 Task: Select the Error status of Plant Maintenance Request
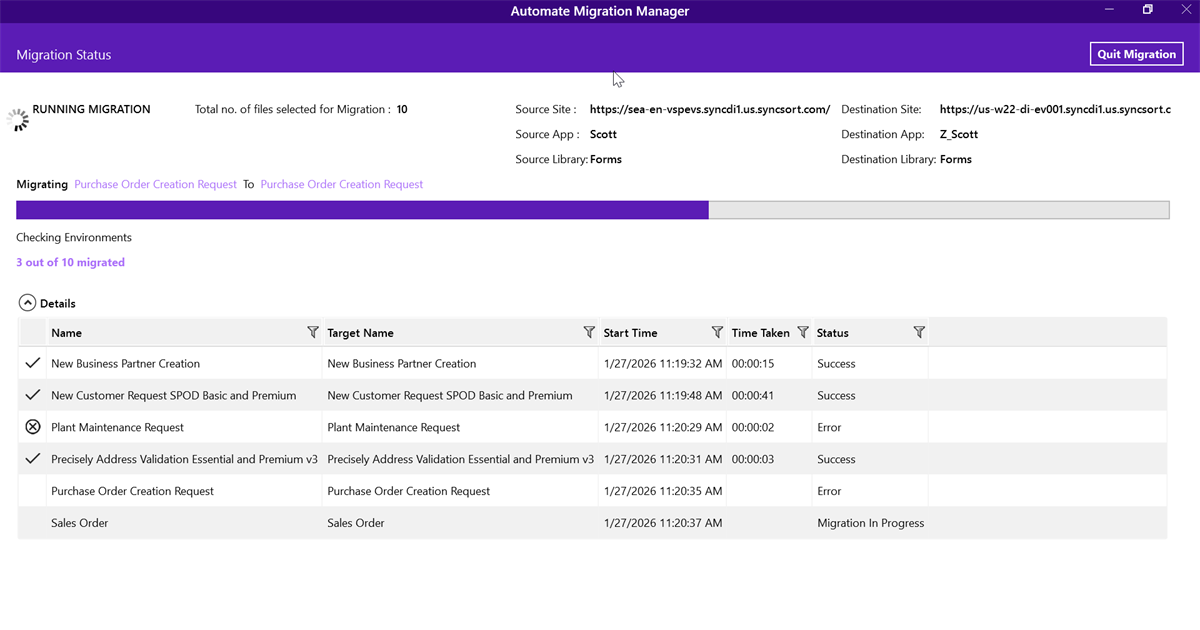829,427
